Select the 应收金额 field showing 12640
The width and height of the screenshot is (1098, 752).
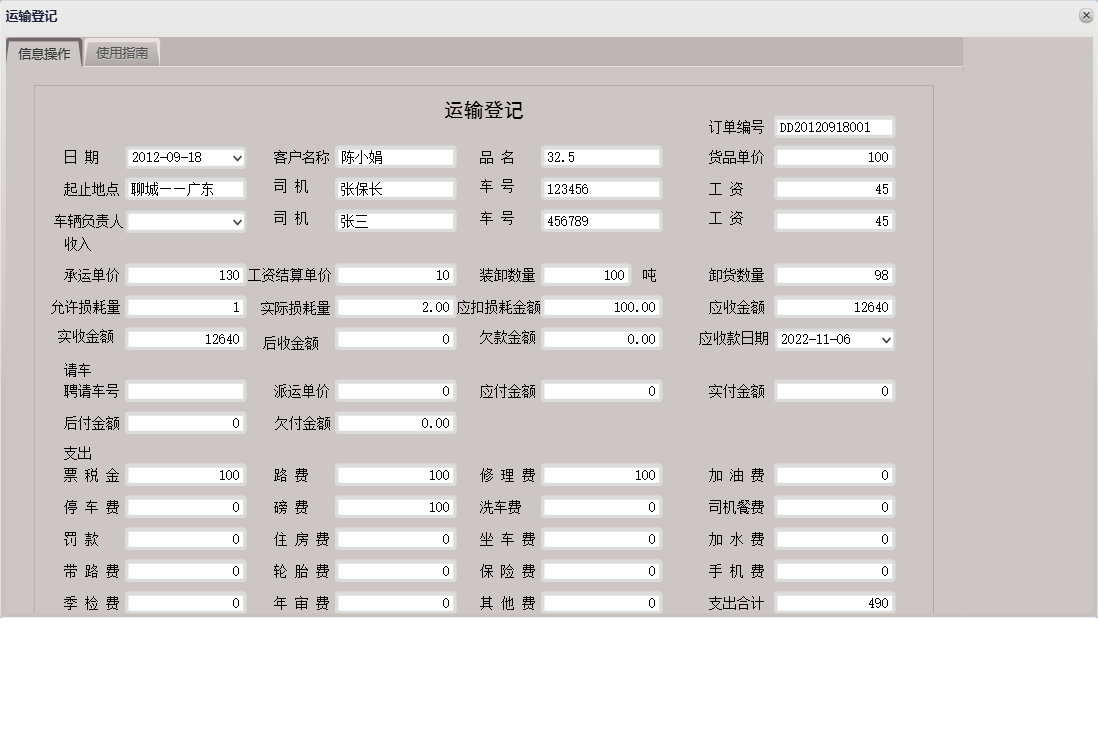click(835, 307)
